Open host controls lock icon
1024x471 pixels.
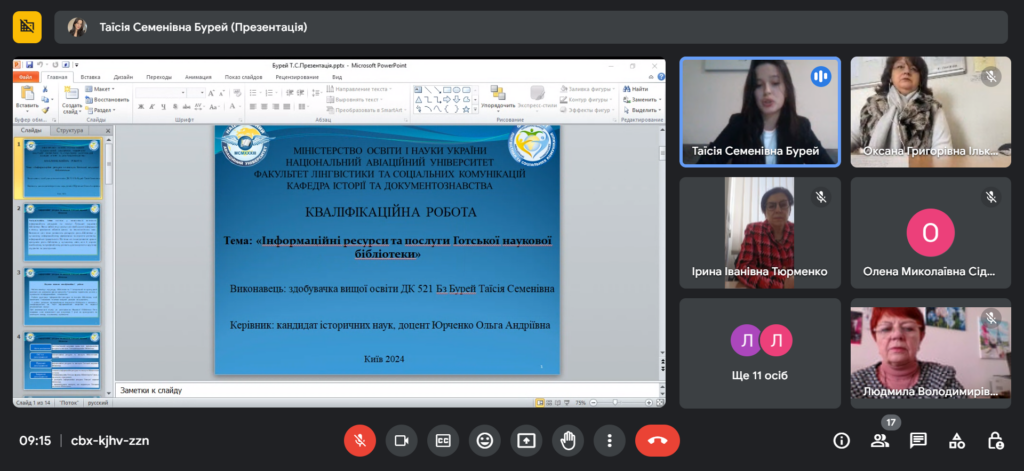(995, 440)
